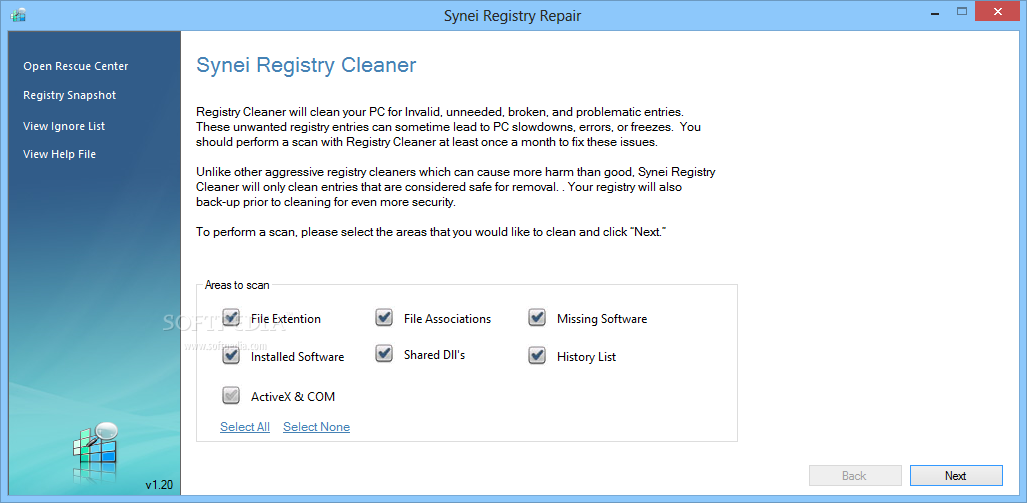Screen dimensions: 1027x503
Task: Click the Synei Registry Repair title text
Action: pyautogui.click(x=512, y=16)
